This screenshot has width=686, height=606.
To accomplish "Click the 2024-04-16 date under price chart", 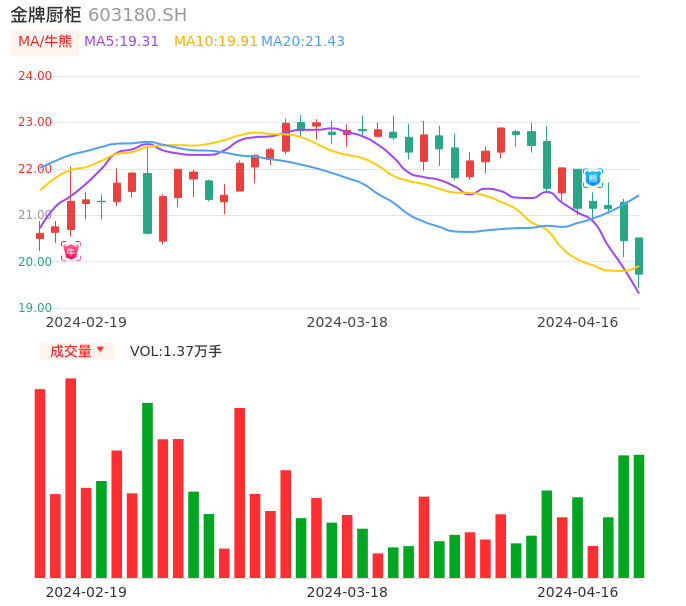I will tap(578, 322).
